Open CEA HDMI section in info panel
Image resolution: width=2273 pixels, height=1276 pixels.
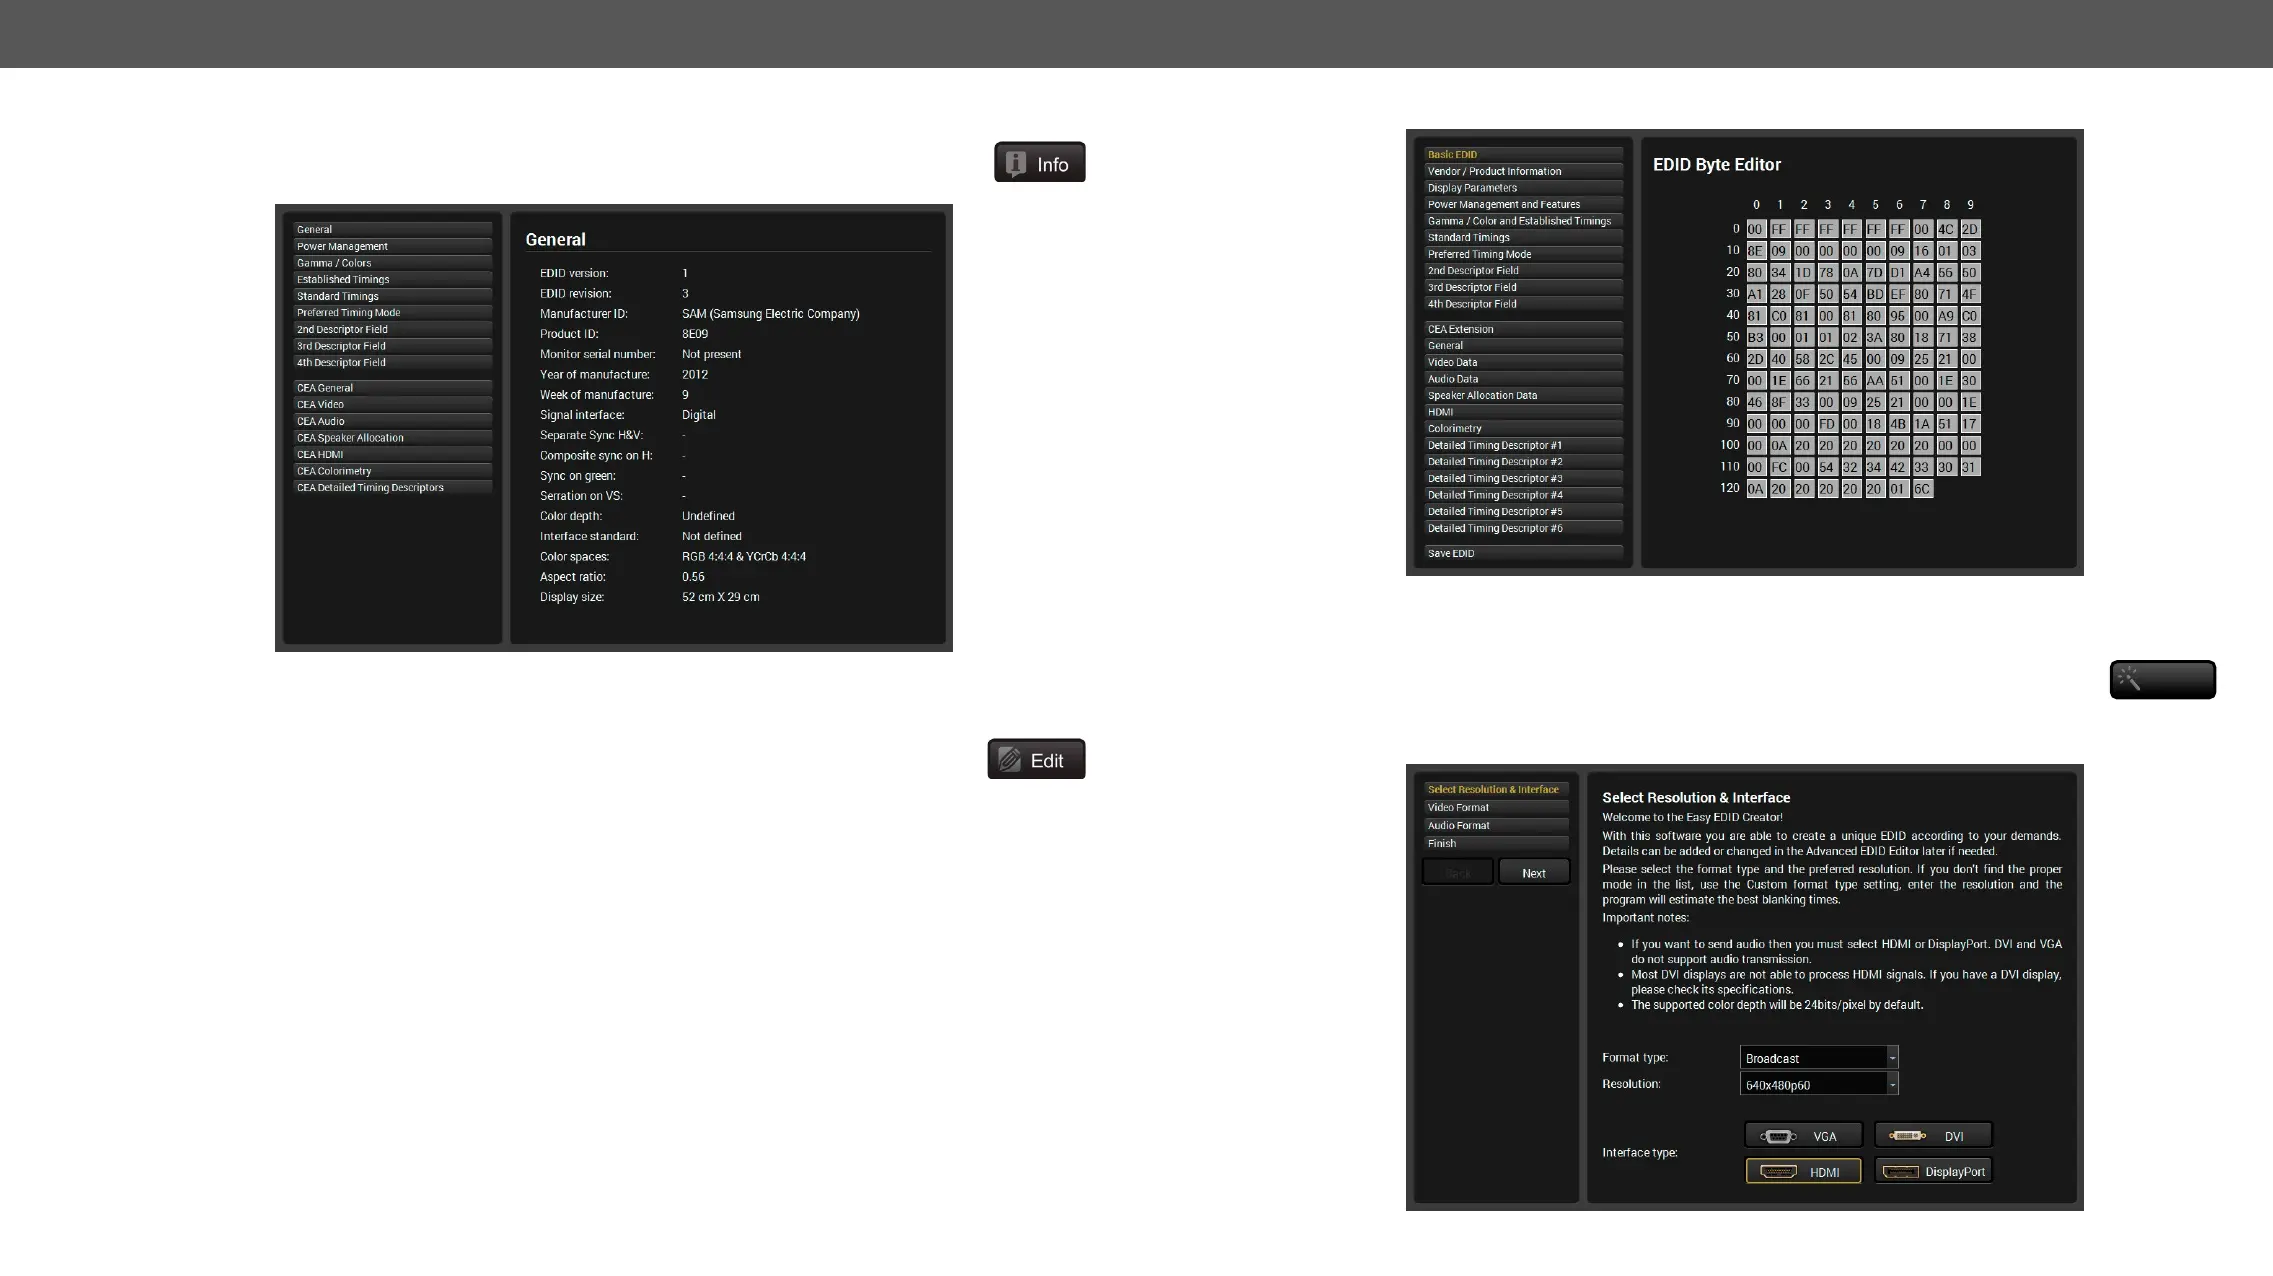(x=392, y=454)
